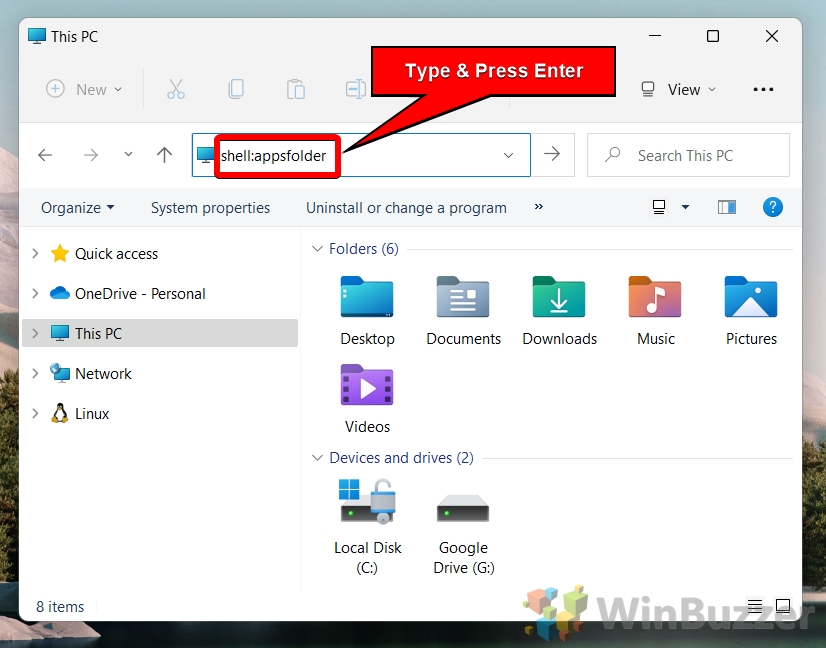Screen dimensions: 826x648
Task: Click the Rename icon in toolbar
Action: (x=356, y=89)
